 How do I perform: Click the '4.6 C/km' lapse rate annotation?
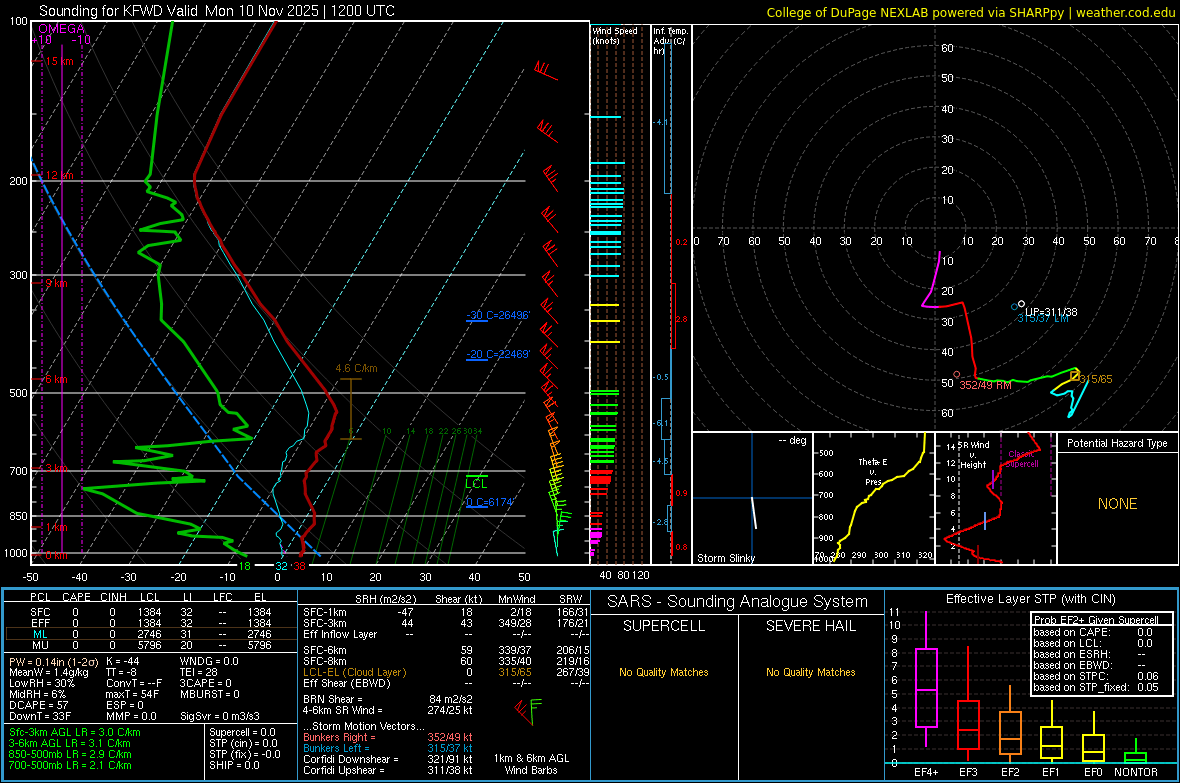point(356,368)
